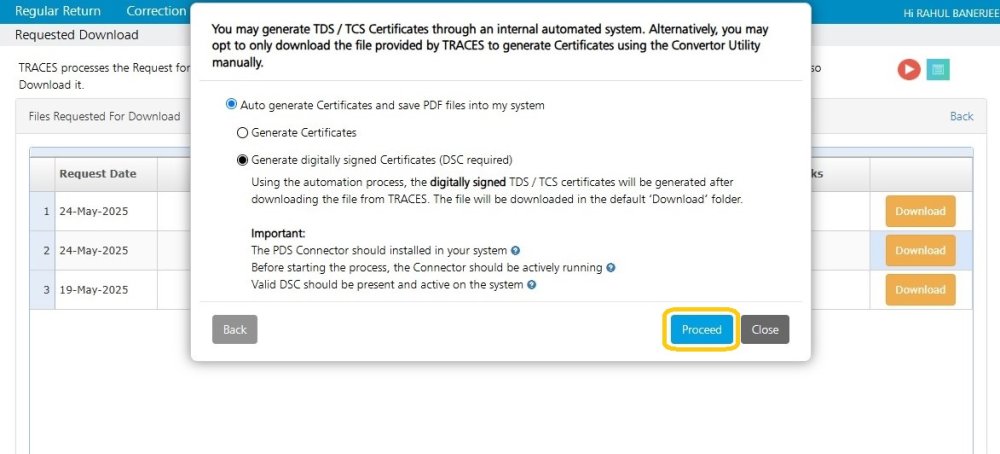Download the second 24-May-2025 request file

[920, 250]
